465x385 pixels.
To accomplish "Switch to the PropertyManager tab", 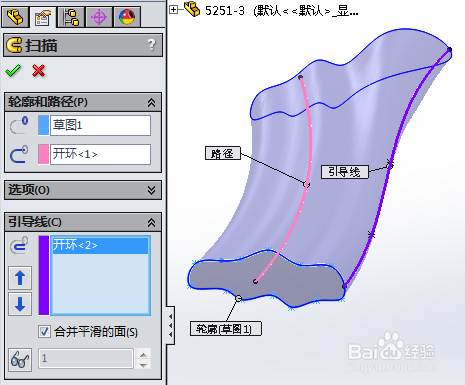I will [43, 17].
